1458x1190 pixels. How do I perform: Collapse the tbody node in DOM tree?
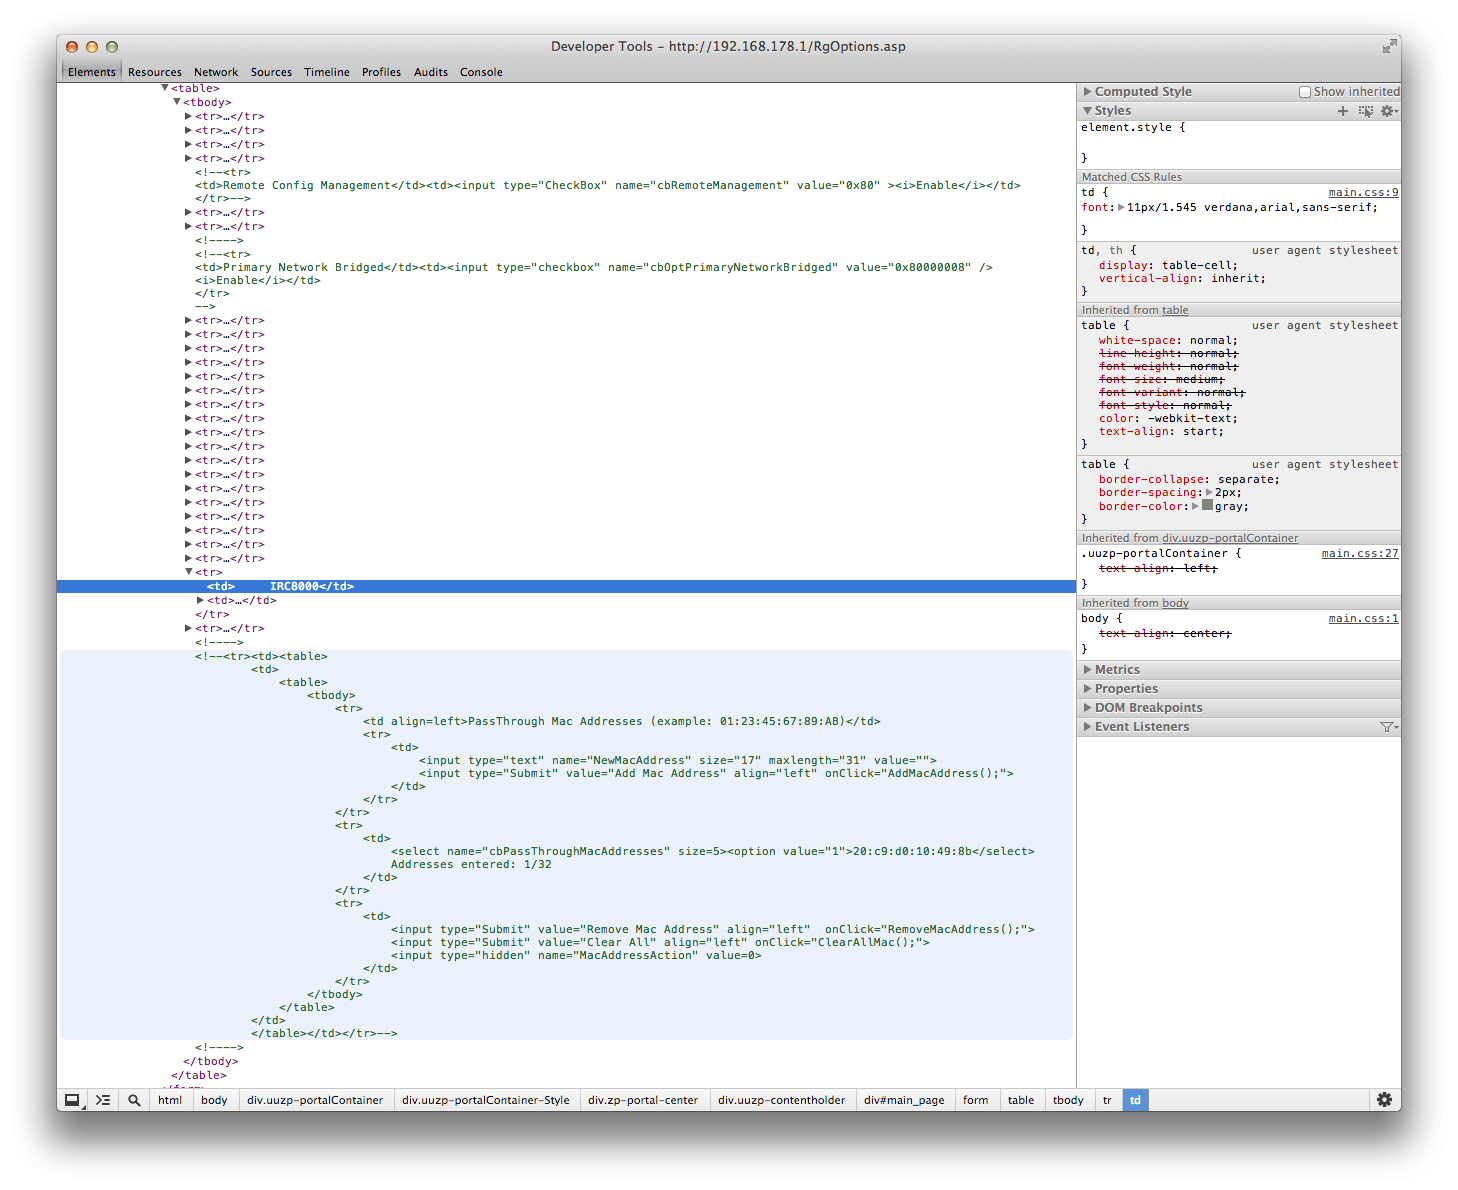pos(177,102)
